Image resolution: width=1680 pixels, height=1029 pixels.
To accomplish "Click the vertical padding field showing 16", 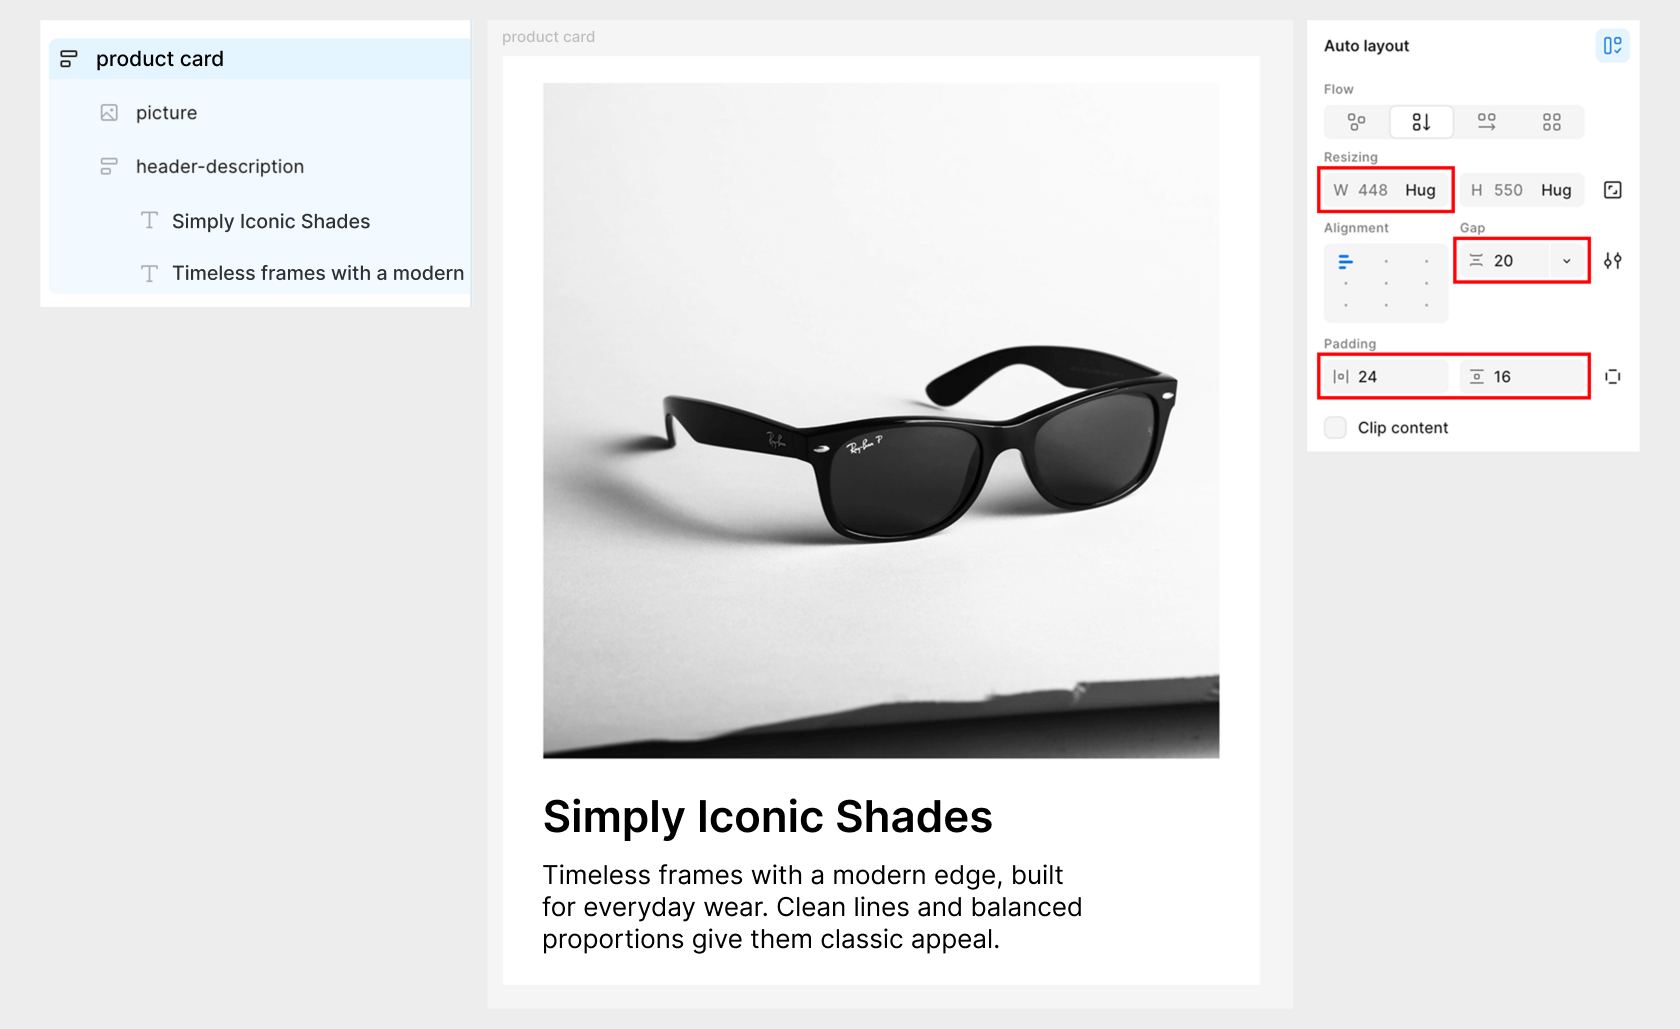I will [1522, 377].
